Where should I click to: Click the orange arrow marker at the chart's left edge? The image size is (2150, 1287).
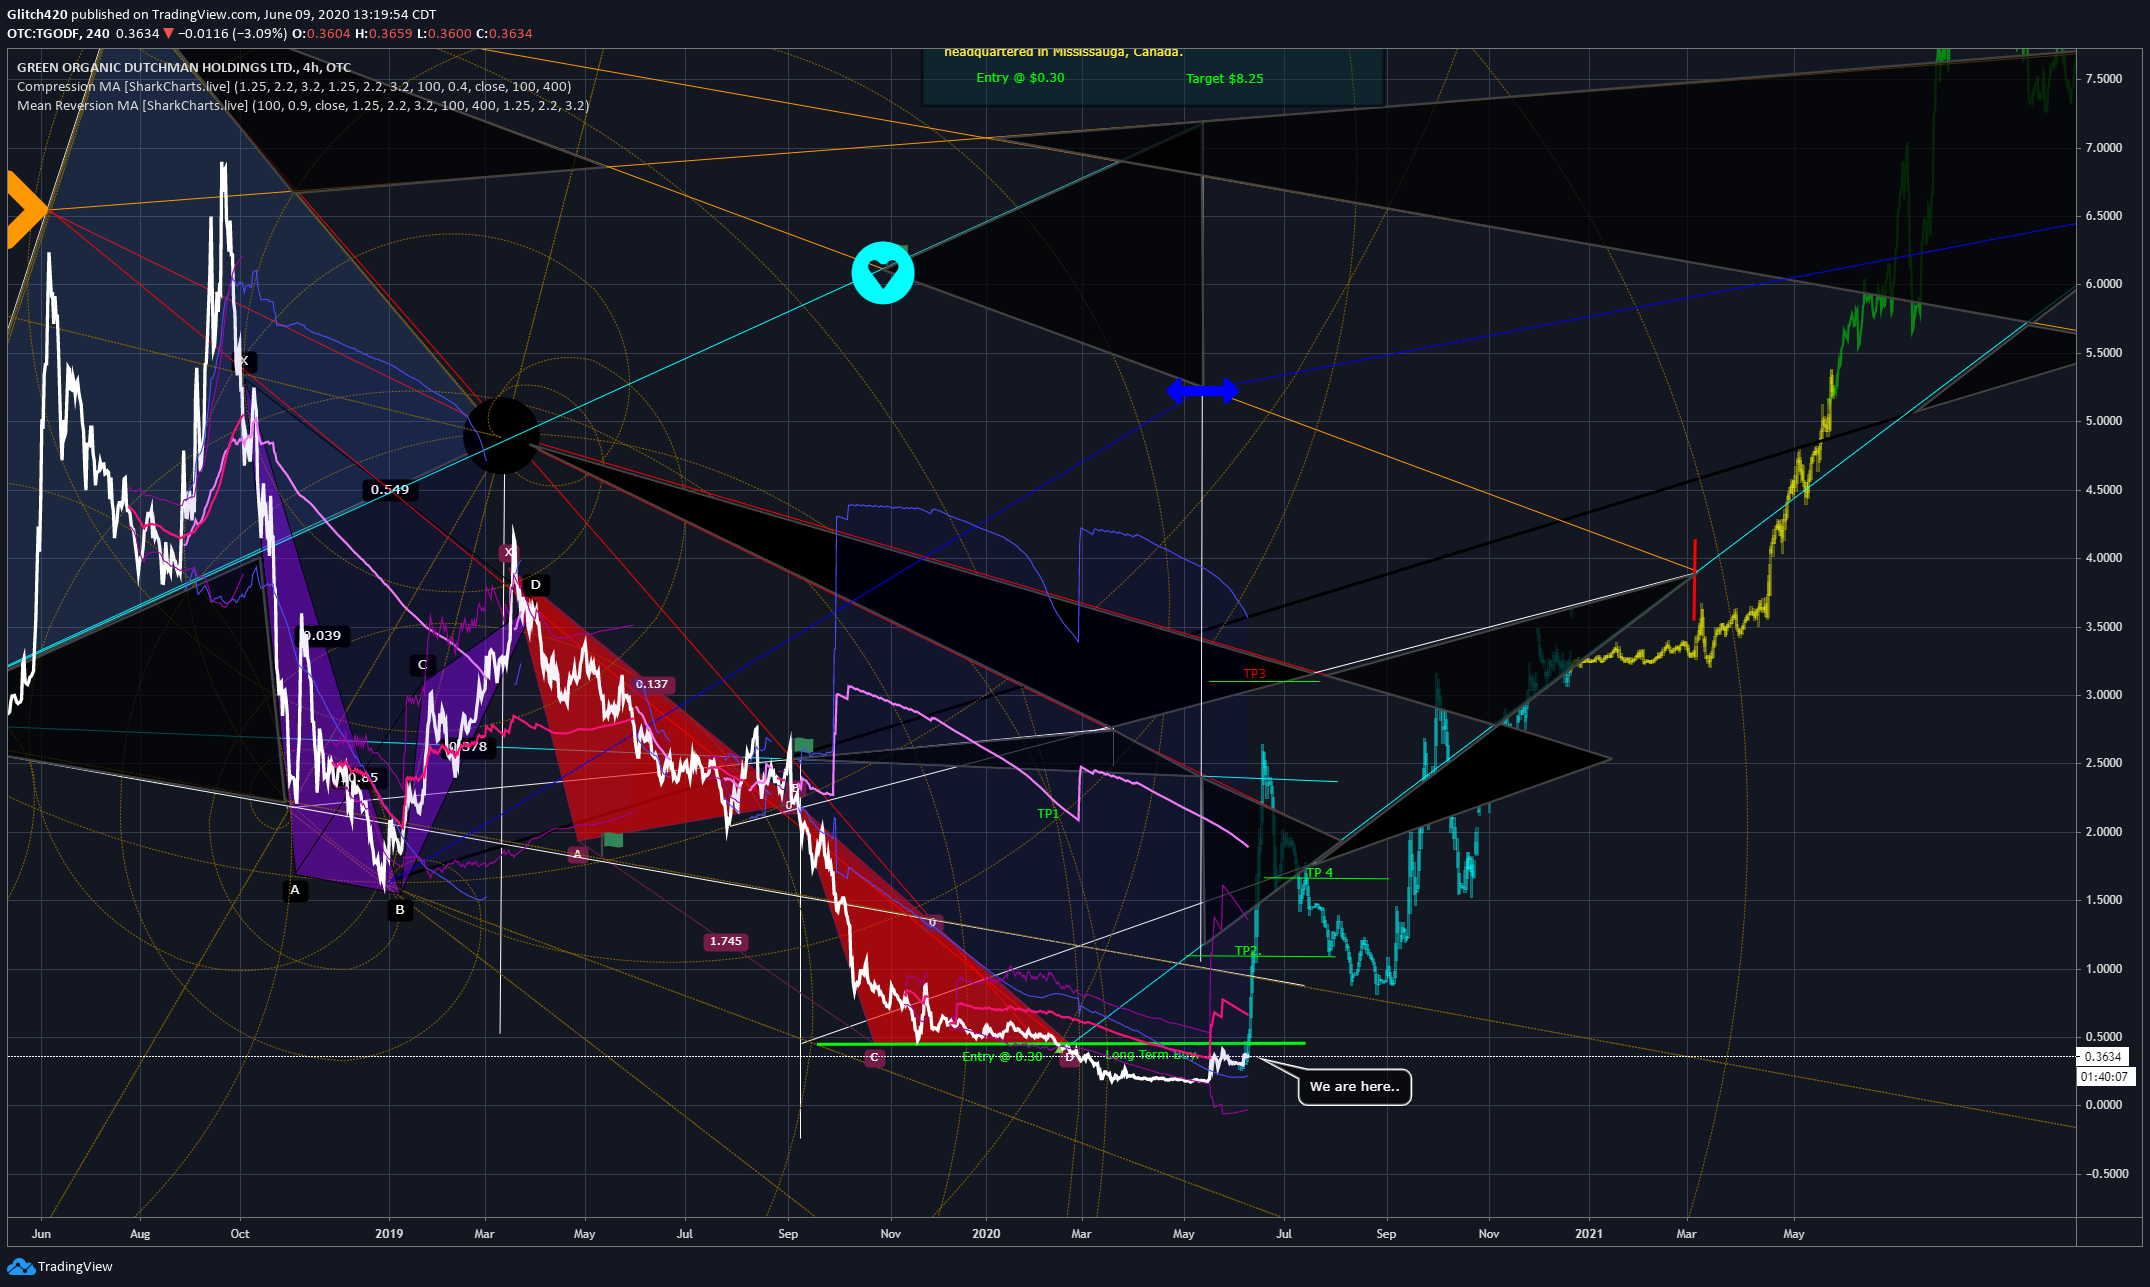click(26, 210)
